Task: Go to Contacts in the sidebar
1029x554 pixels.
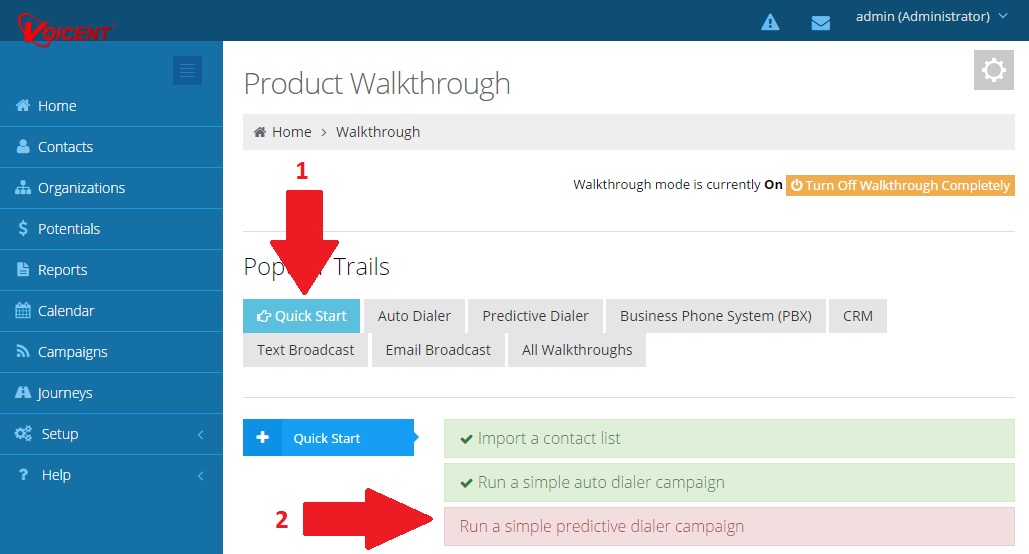Action: (65, 147)
